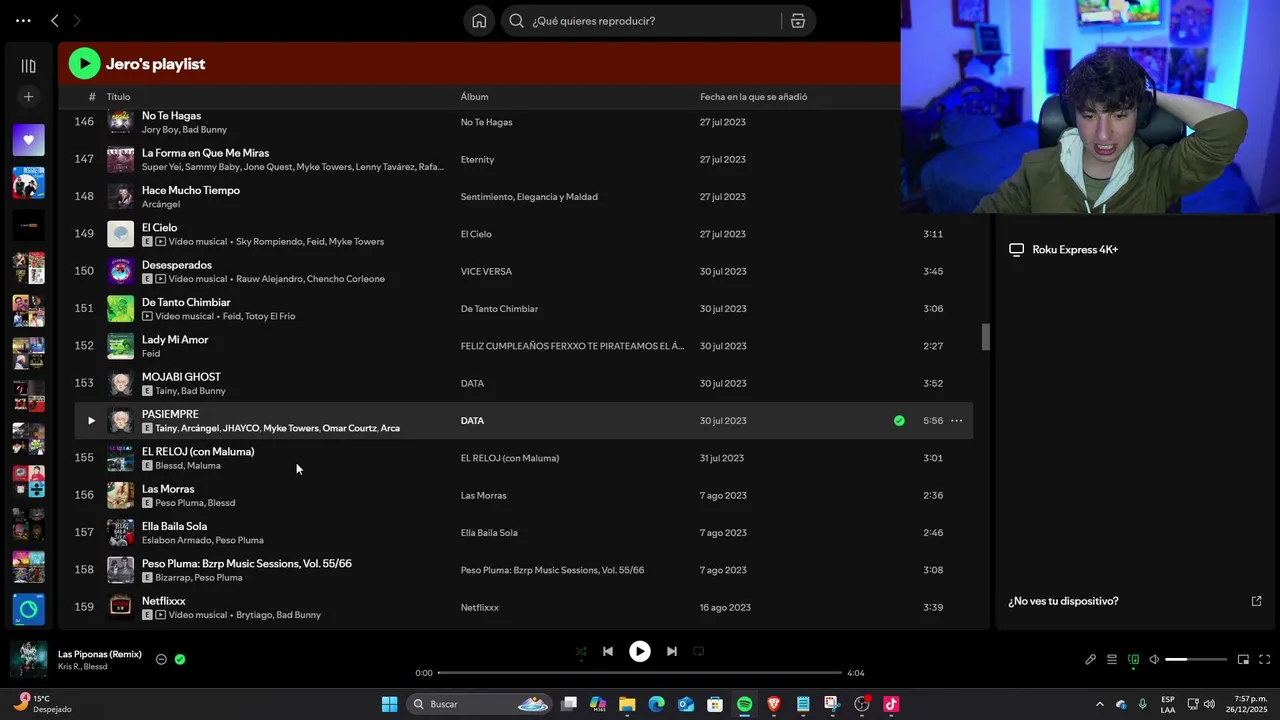Open the miniplayer
The width and height of the screenshot is (1280, 720).
pos(1243,659)
